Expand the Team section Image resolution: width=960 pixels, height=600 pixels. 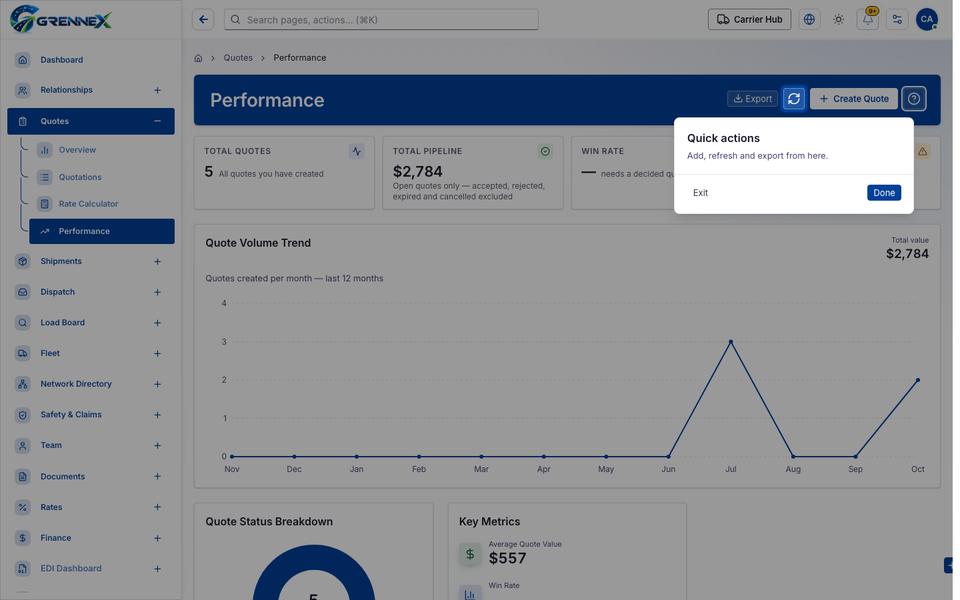point(157,446)
